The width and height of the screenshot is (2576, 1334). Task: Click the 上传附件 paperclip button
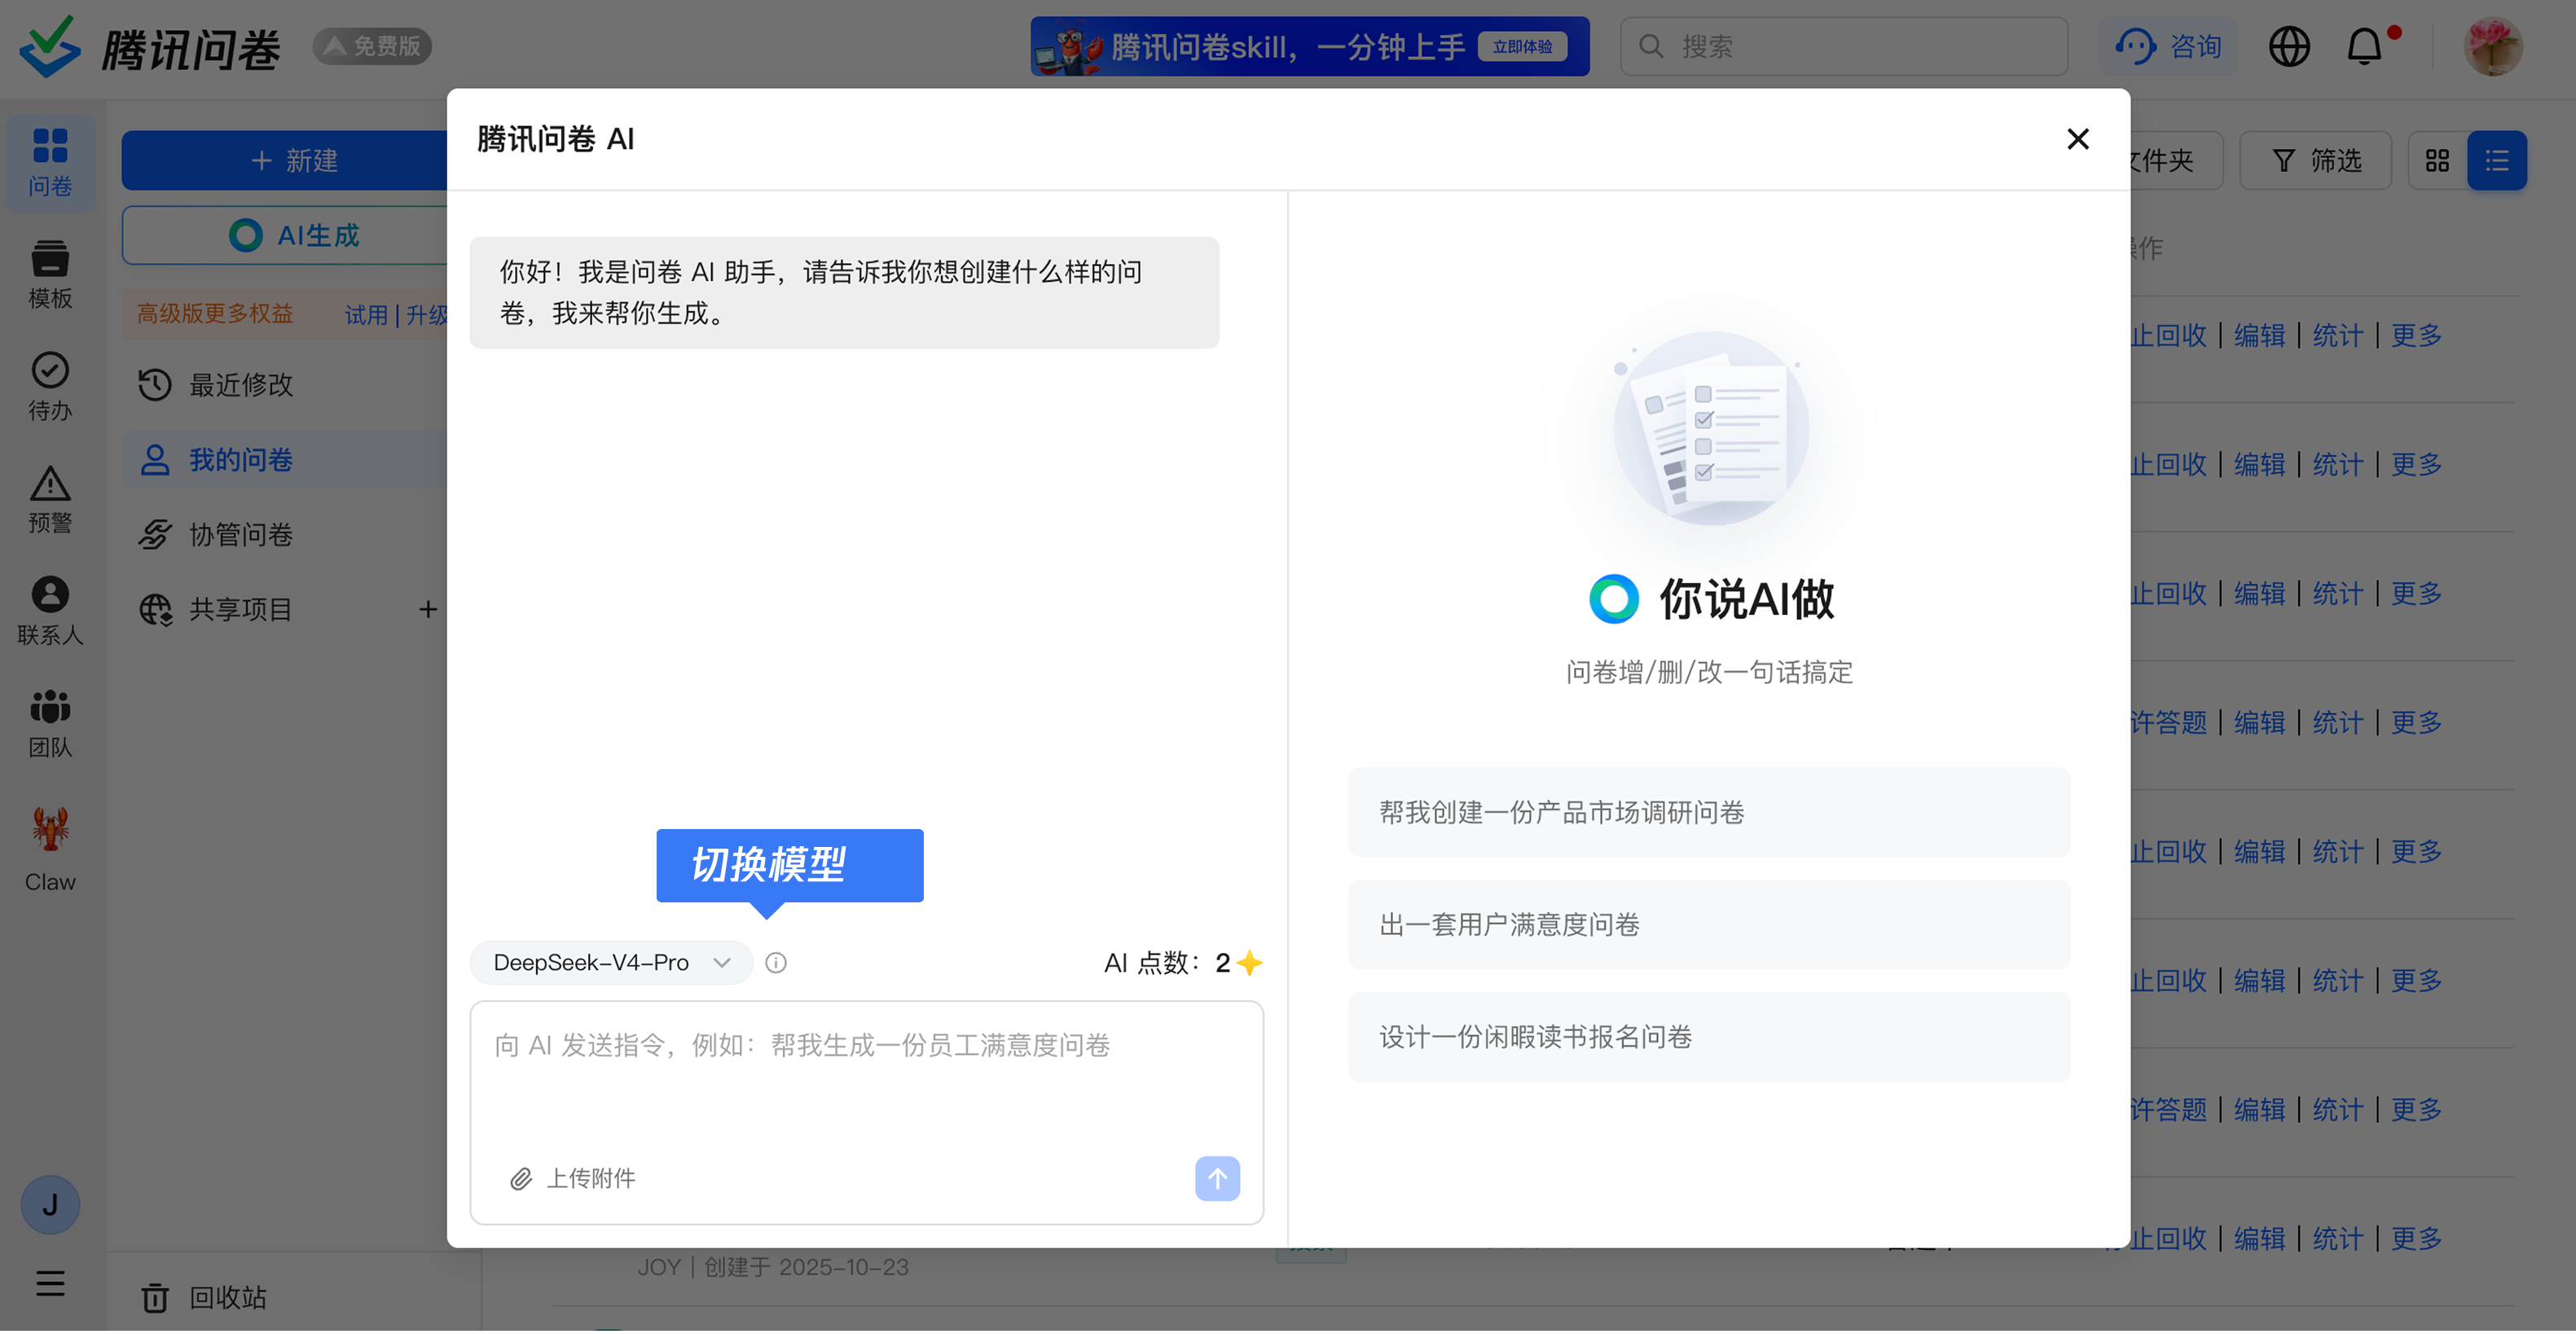pos(573,1179)
